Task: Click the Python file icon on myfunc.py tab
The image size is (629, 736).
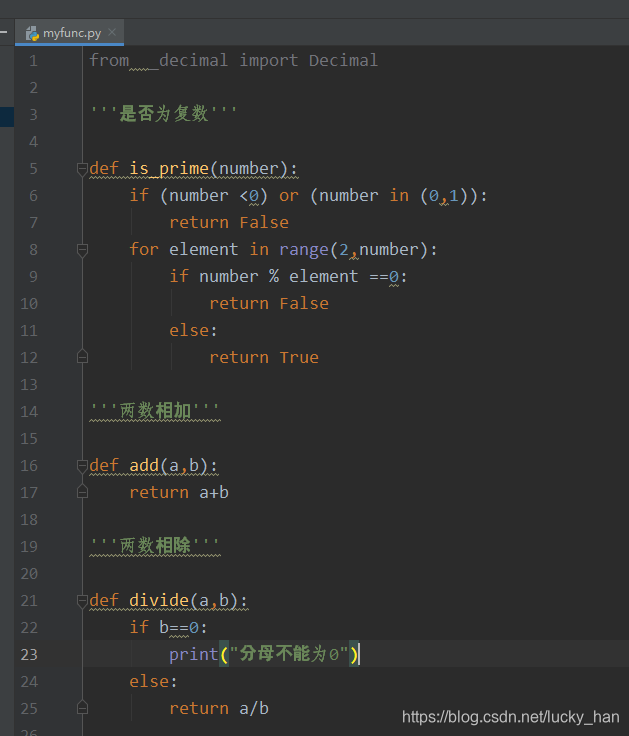Action: (32, 33)
